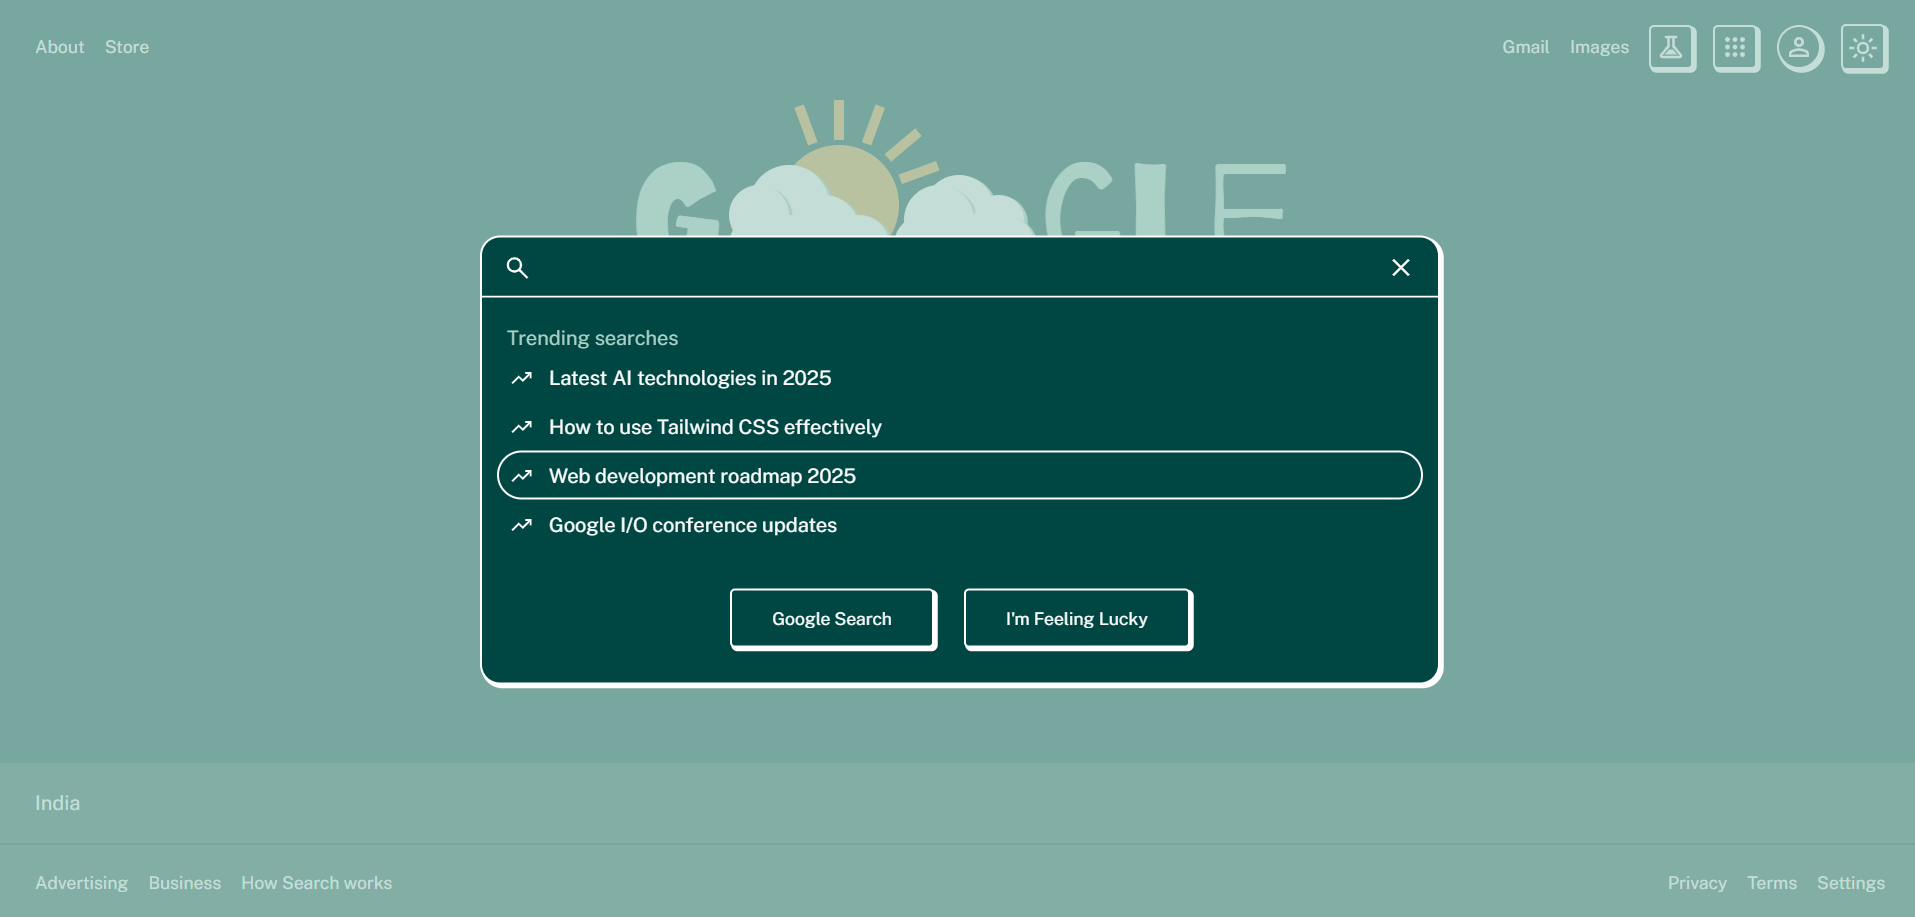Focus the search input field
This screenshot has height=917, width=1915.
click(x=958, y=267)
